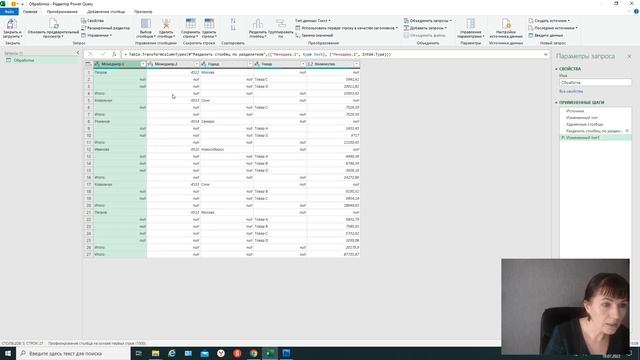Click Remove Rows (Удалить строки) icon

(x=209, y=24)
